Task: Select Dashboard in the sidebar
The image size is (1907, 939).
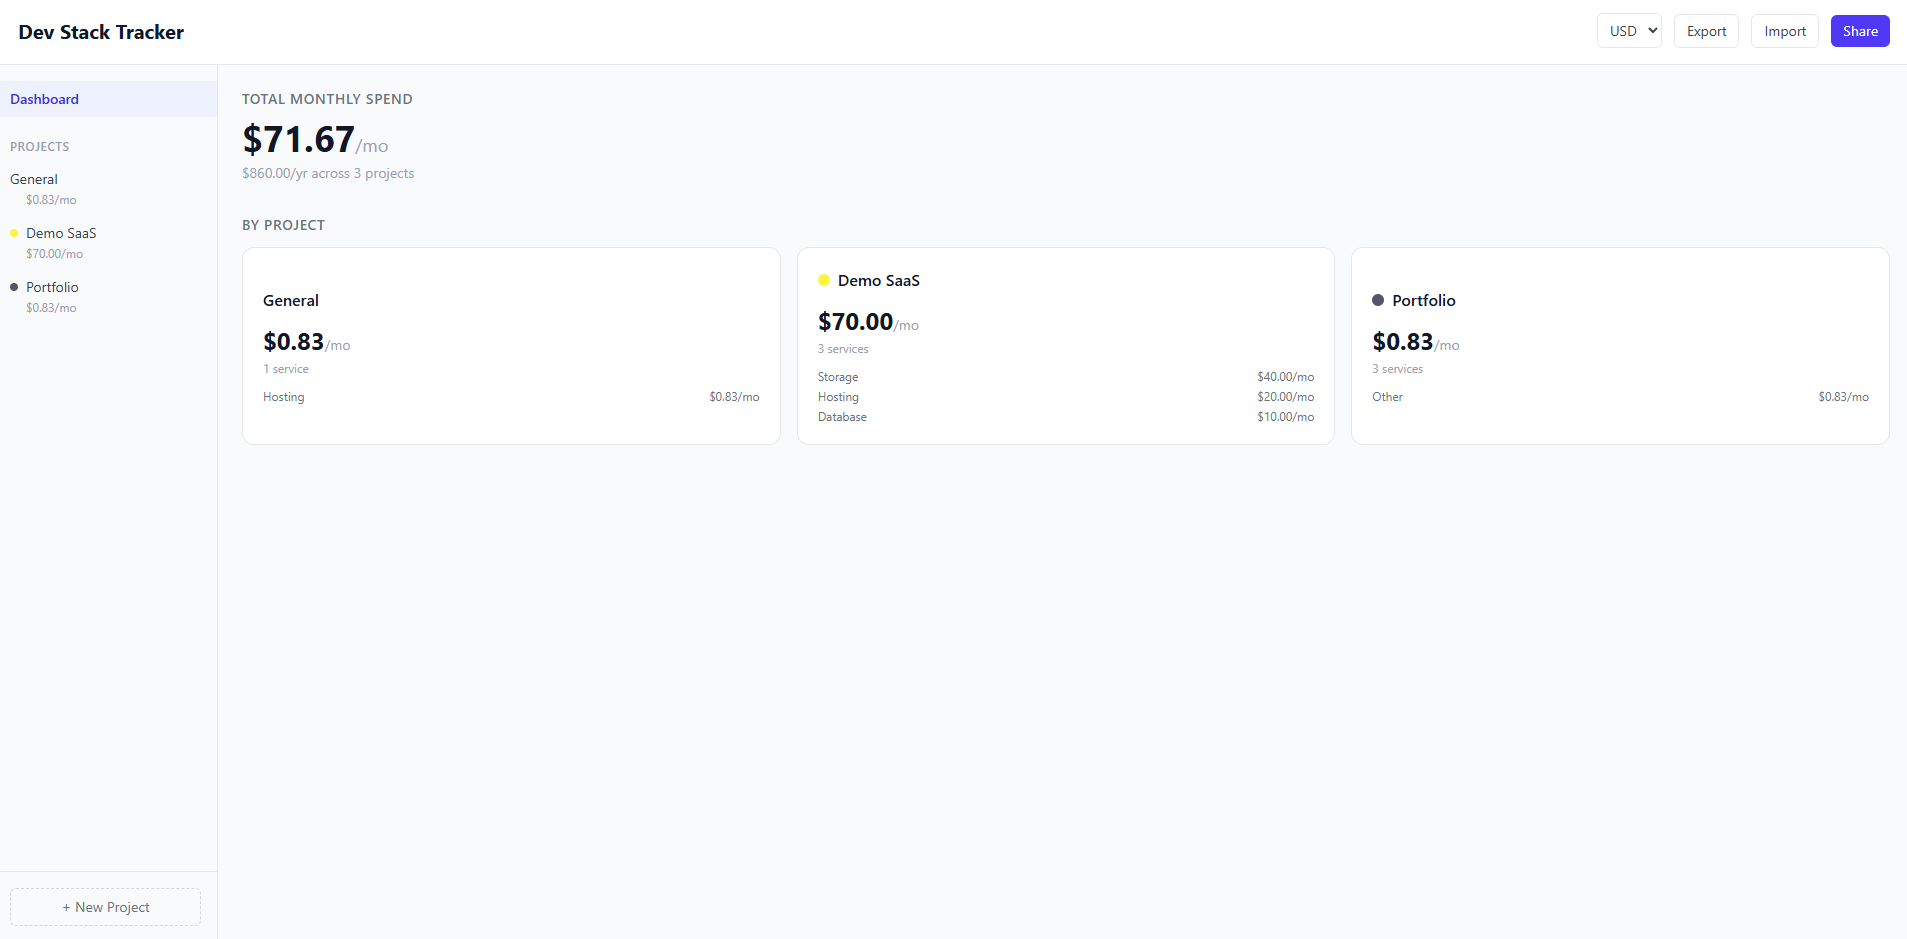Action: [45, 99]
